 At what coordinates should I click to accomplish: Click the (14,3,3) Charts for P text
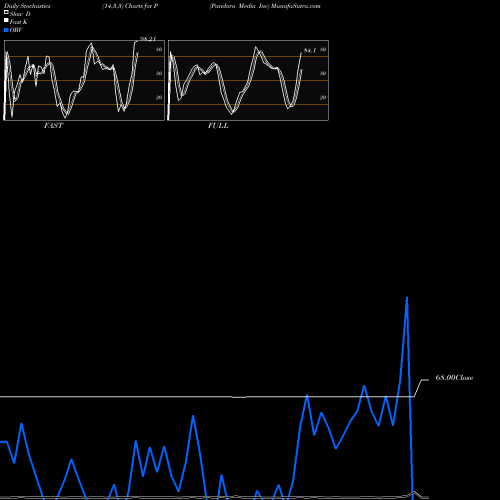pos(130,6)
